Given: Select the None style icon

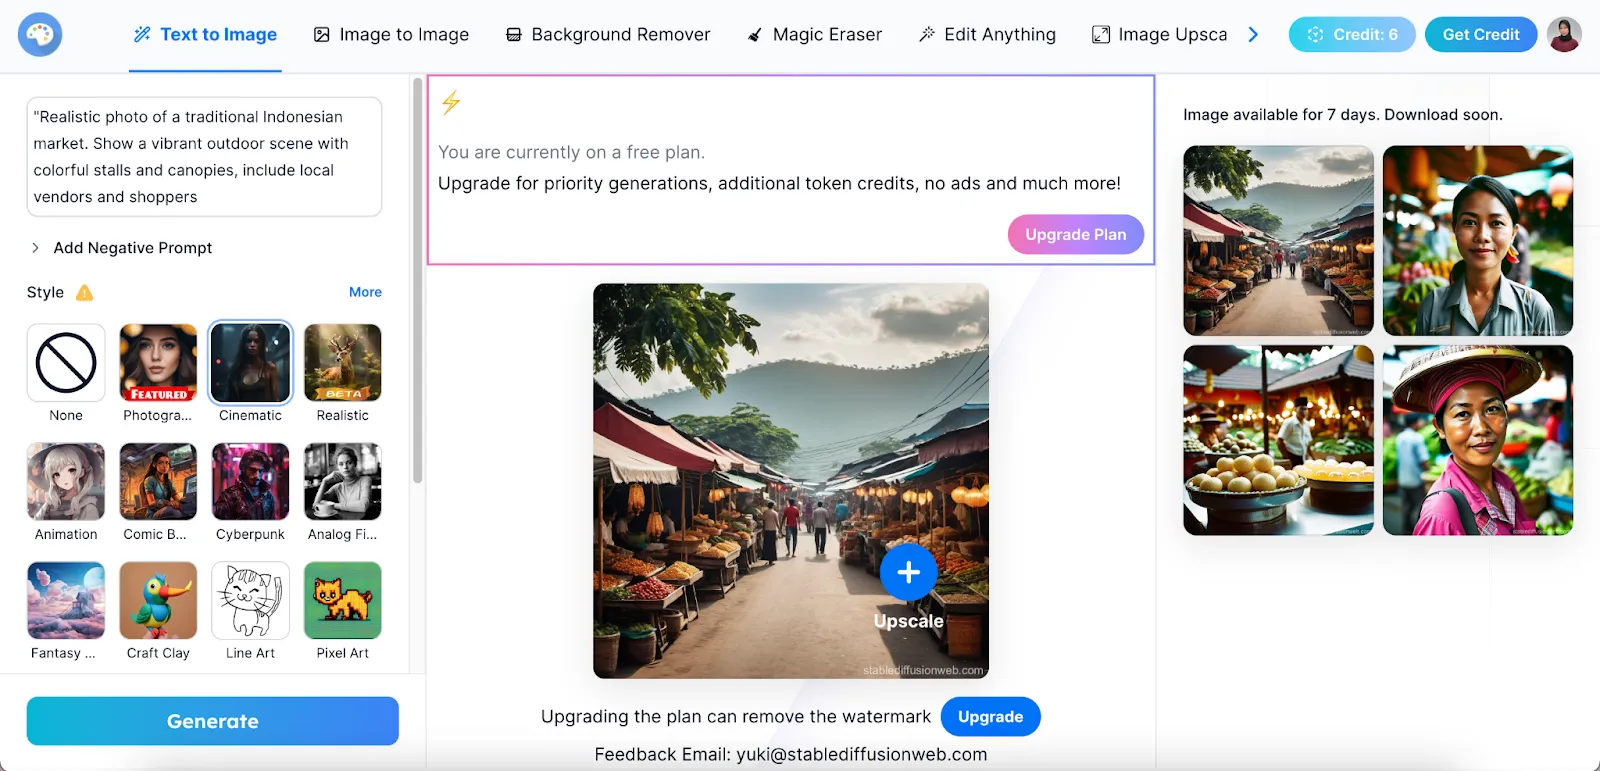Looking at the screenshot, I should 66,363.
